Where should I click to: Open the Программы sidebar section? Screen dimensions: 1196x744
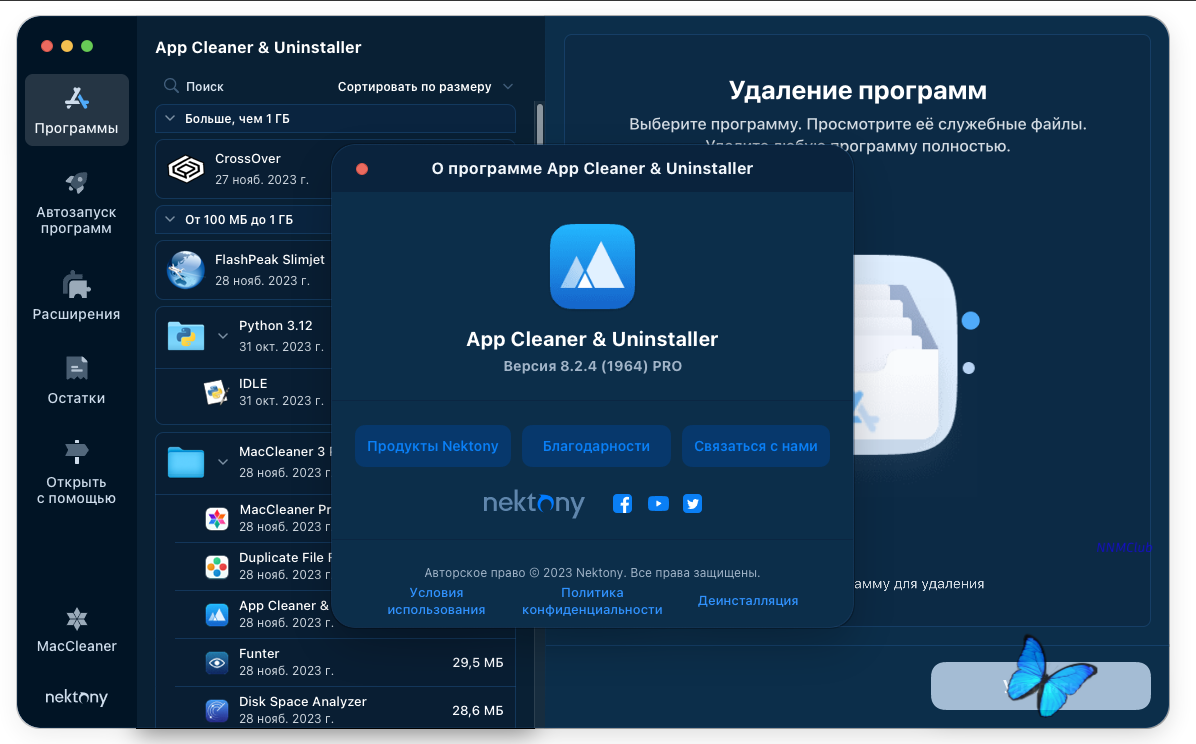click(76, 110)
